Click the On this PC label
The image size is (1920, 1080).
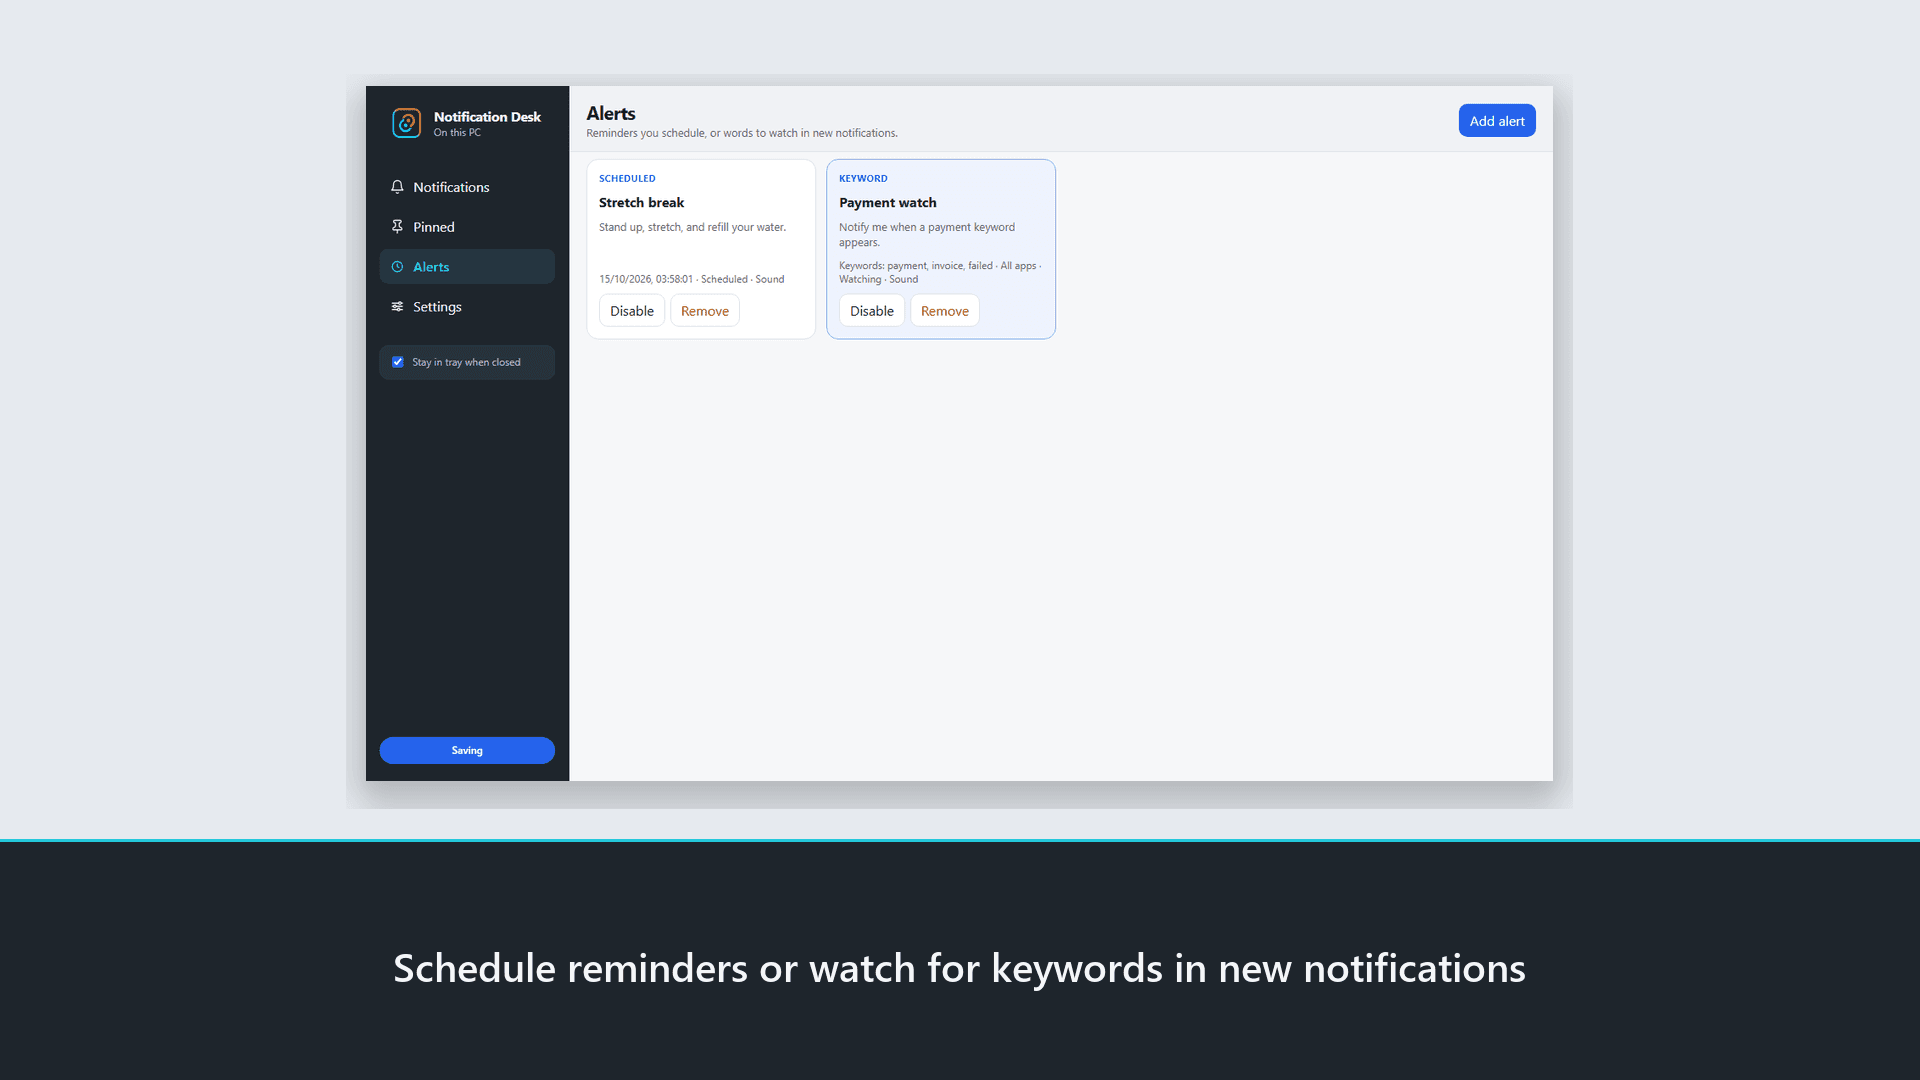457,133
